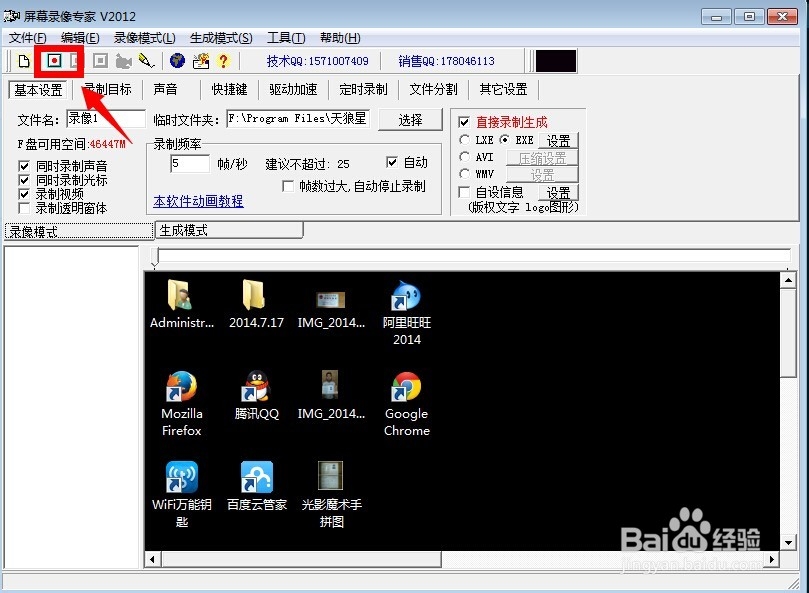Screen dimensions: 809x593
Task: Open the 录像模式(L) menu
Action: 144,38
